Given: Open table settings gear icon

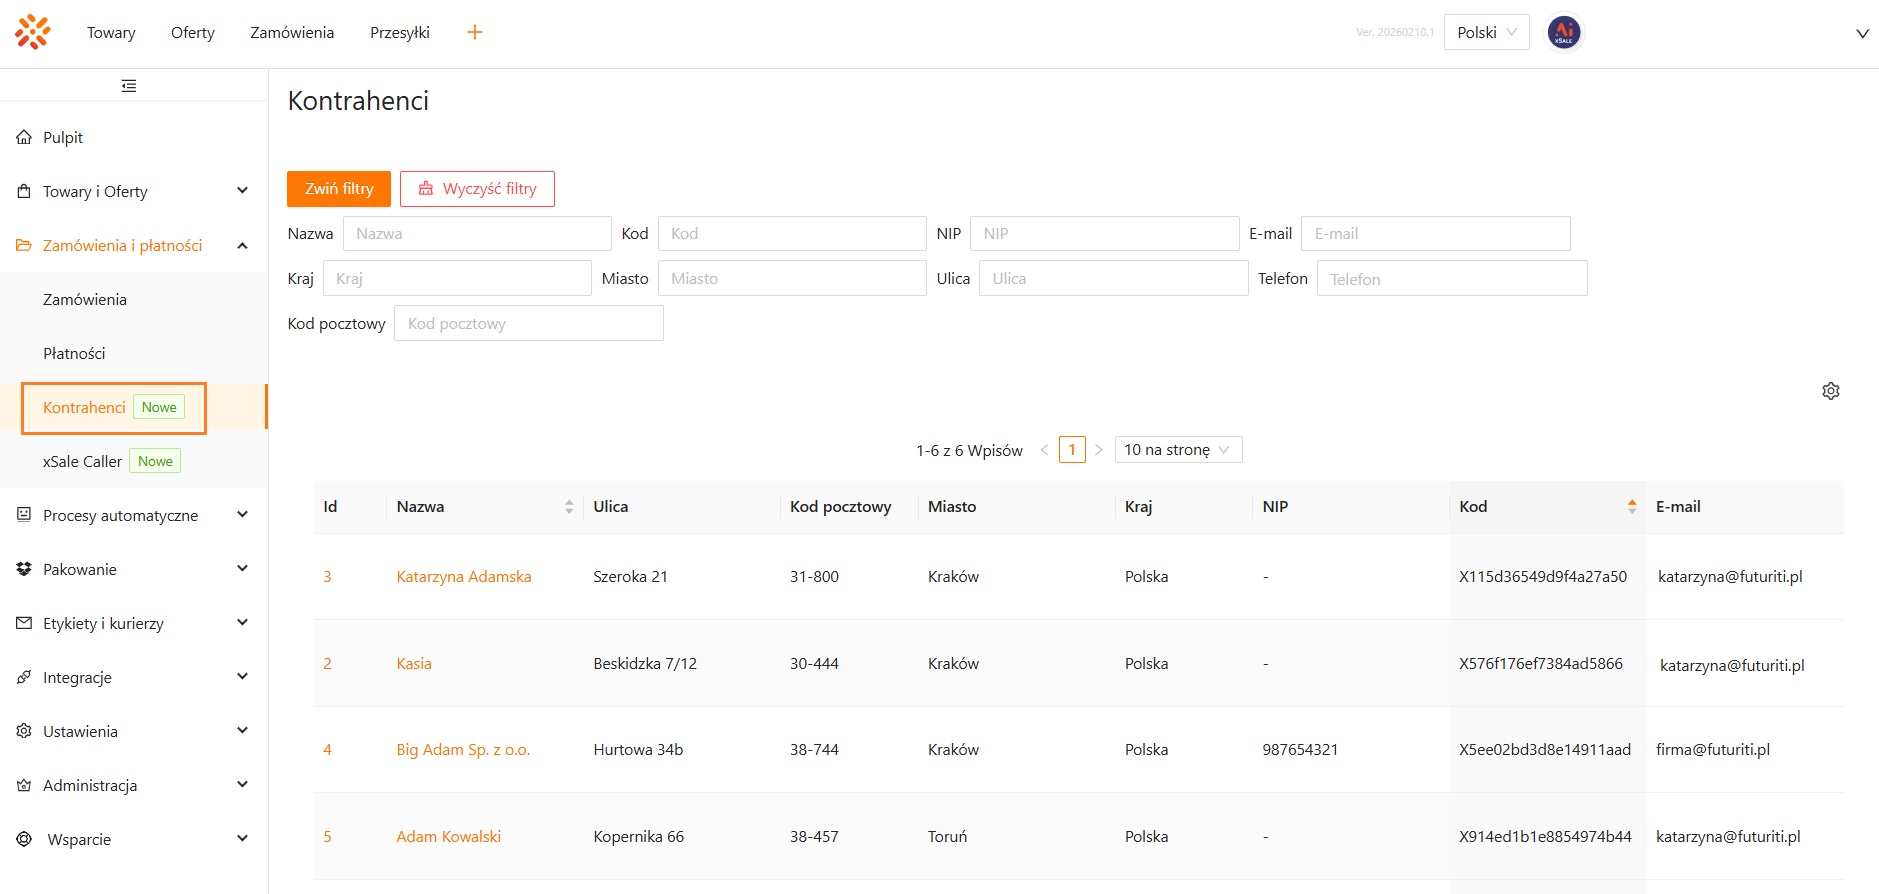Looking at the screenshot, I should click(x=1830, y=391).
